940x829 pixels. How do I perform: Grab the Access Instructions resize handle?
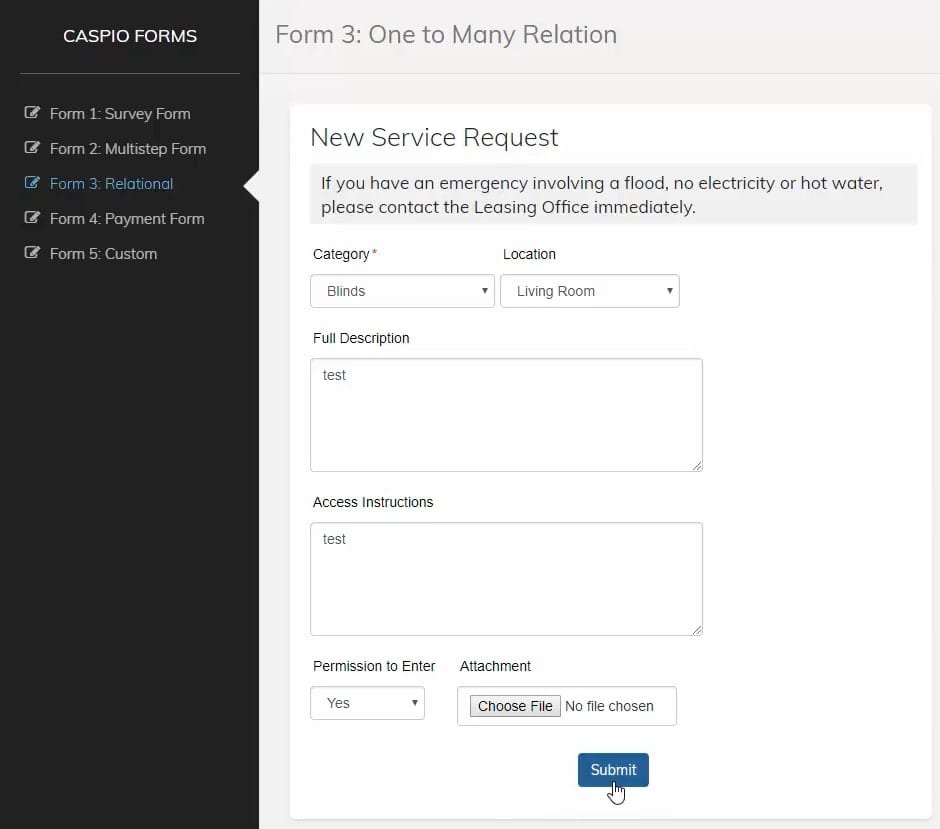(x=697, y=629)
